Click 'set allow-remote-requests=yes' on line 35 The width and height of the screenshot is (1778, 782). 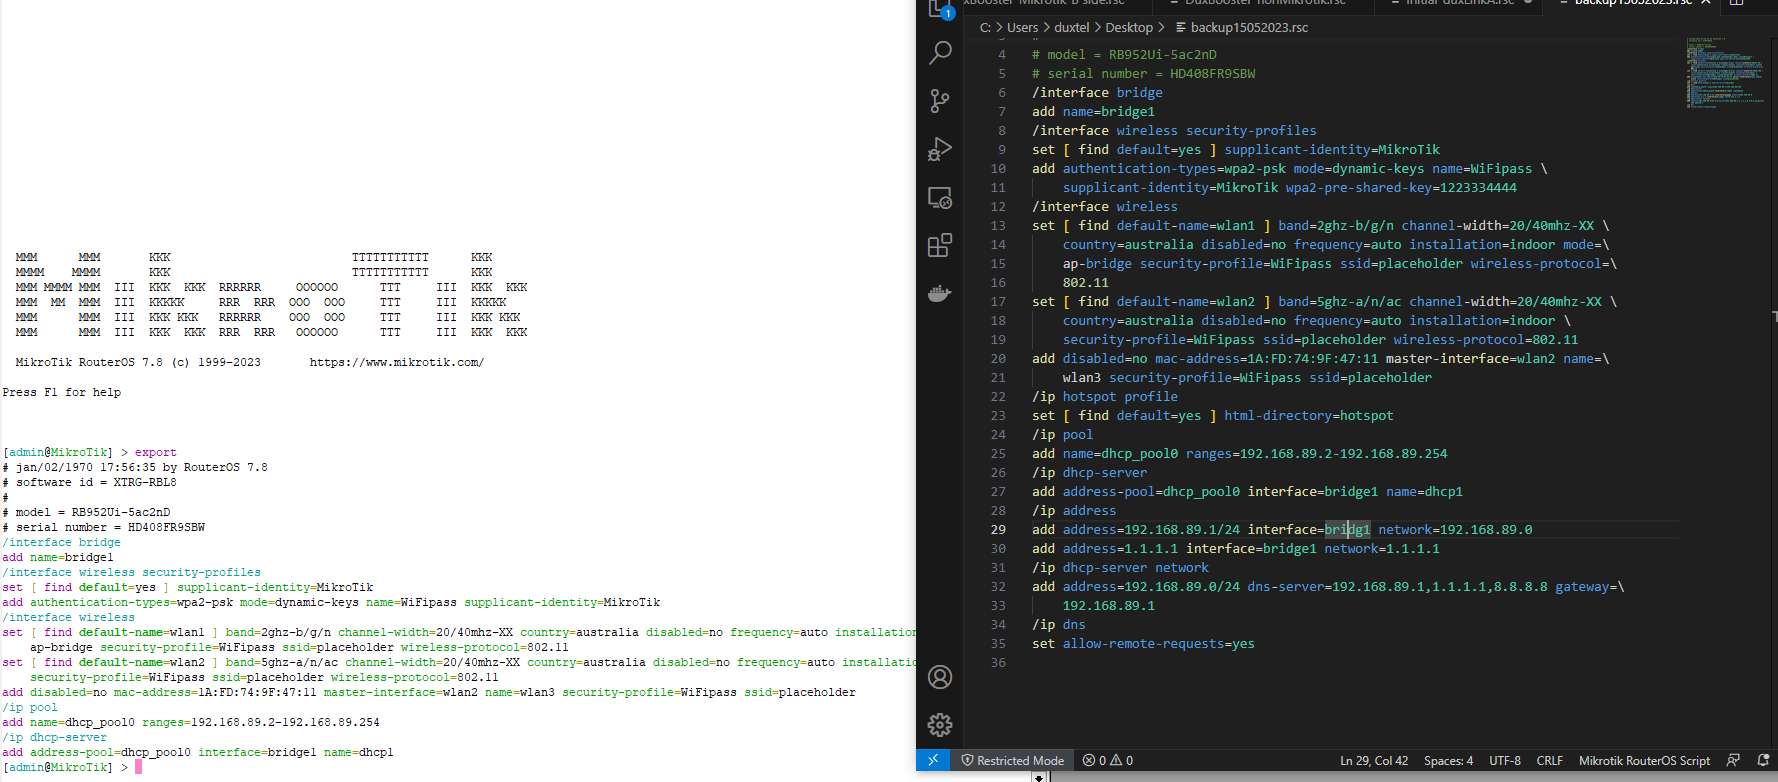[x=1143, y=643]
